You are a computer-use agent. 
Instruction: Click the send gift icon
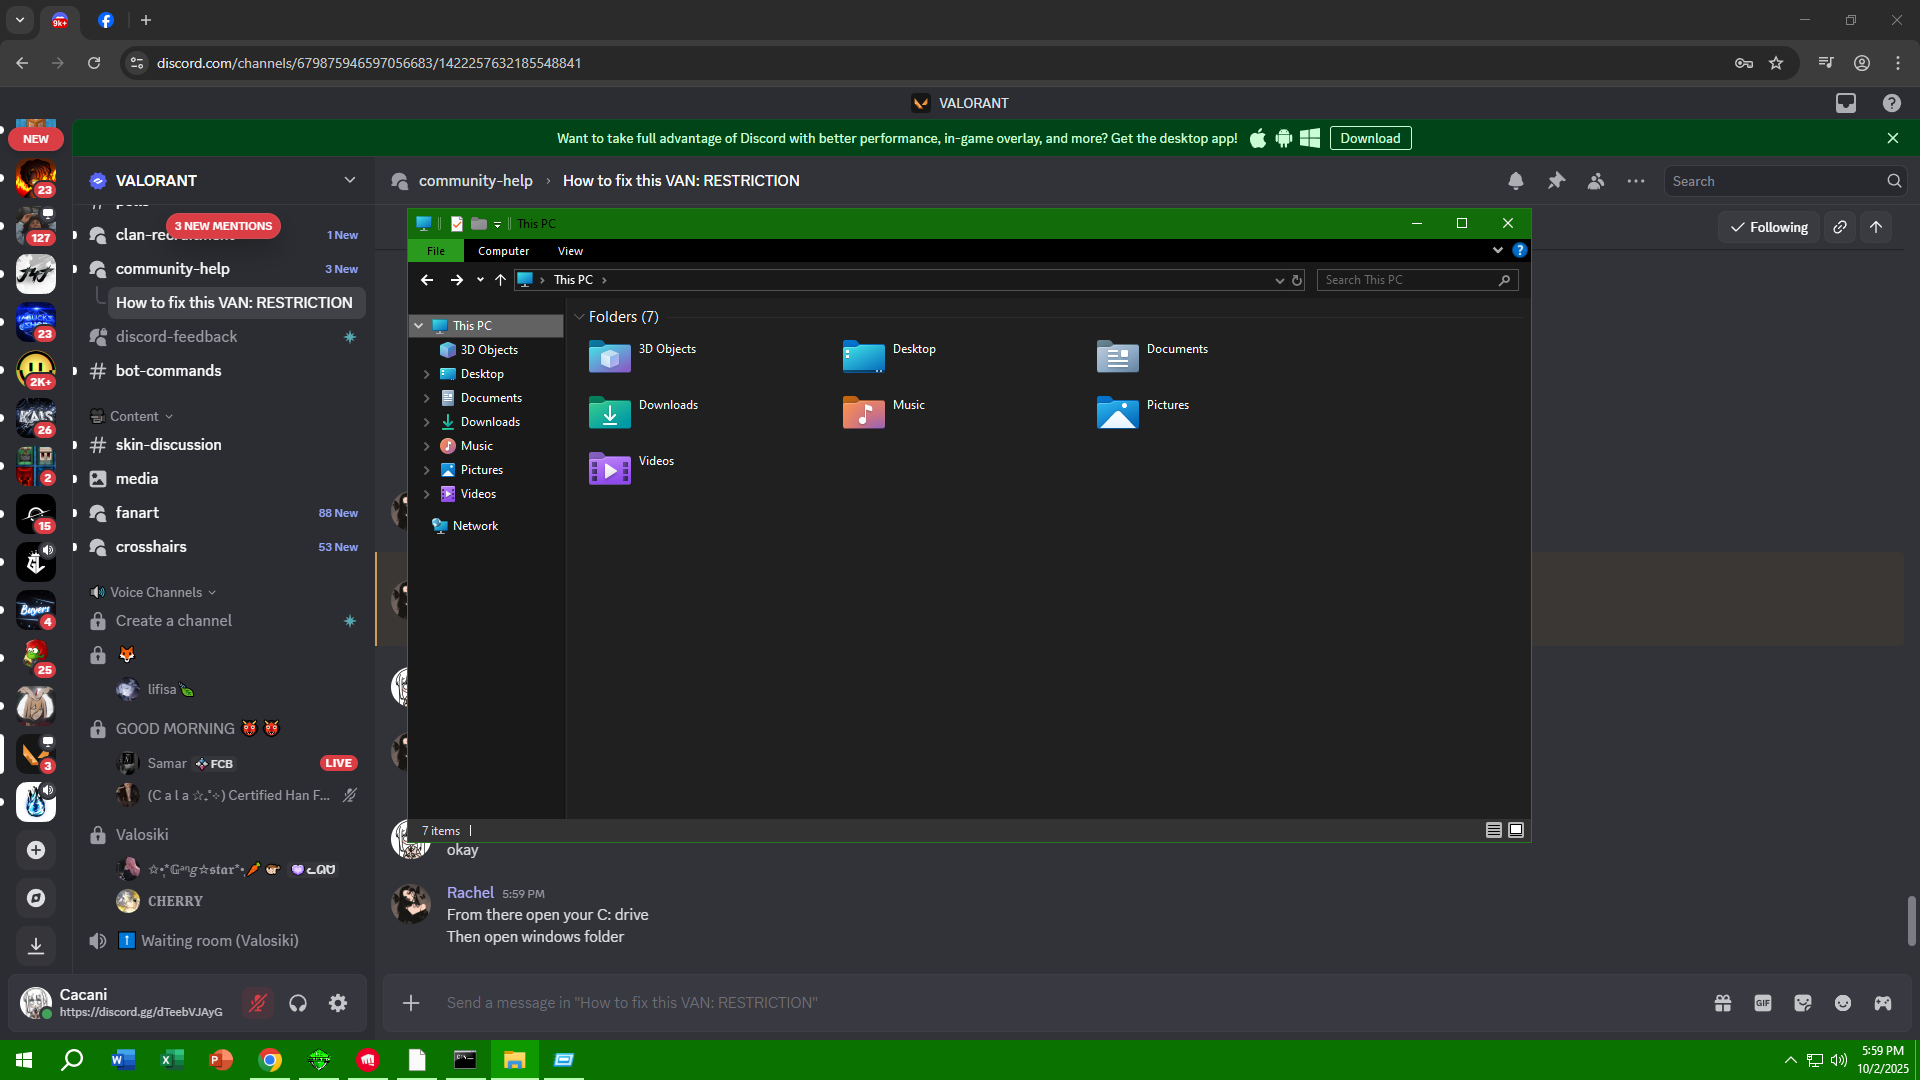1723,1003
